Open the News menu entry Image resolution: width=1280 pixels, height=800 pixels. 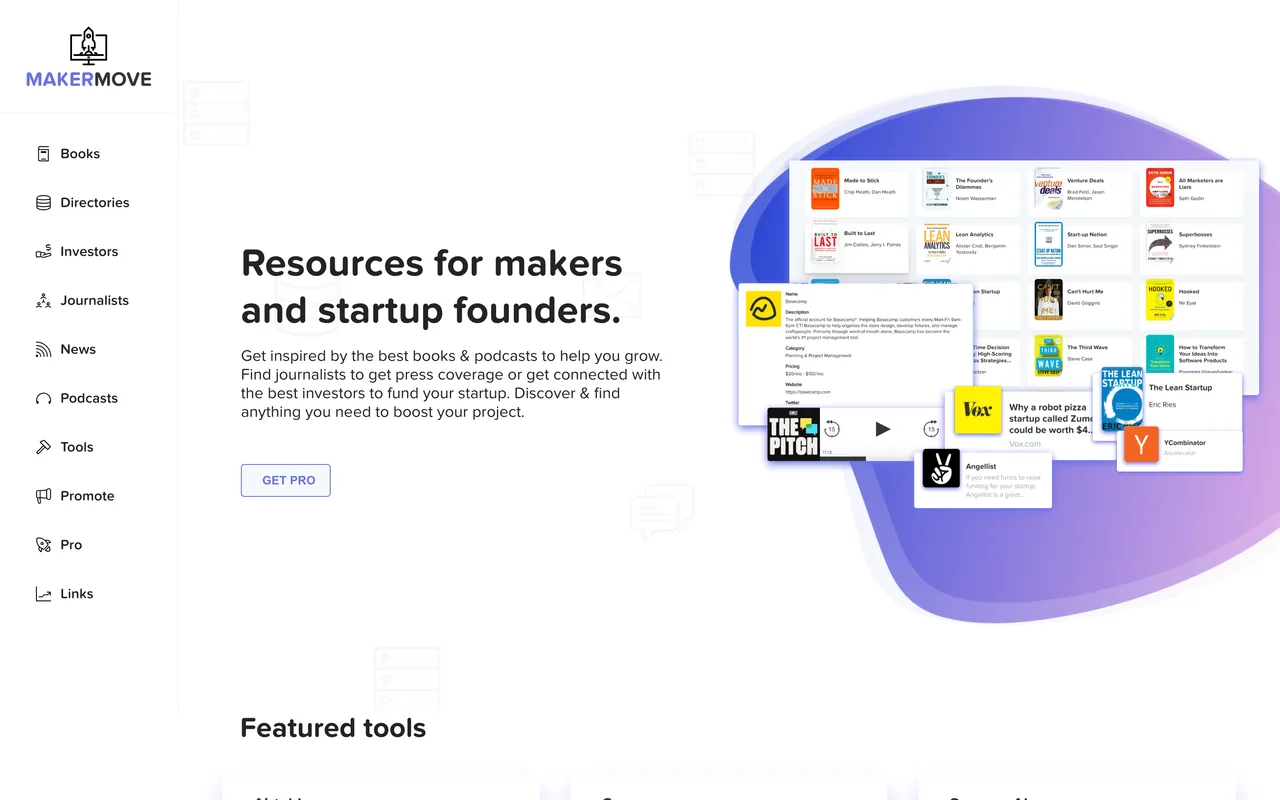click(78, 350)
